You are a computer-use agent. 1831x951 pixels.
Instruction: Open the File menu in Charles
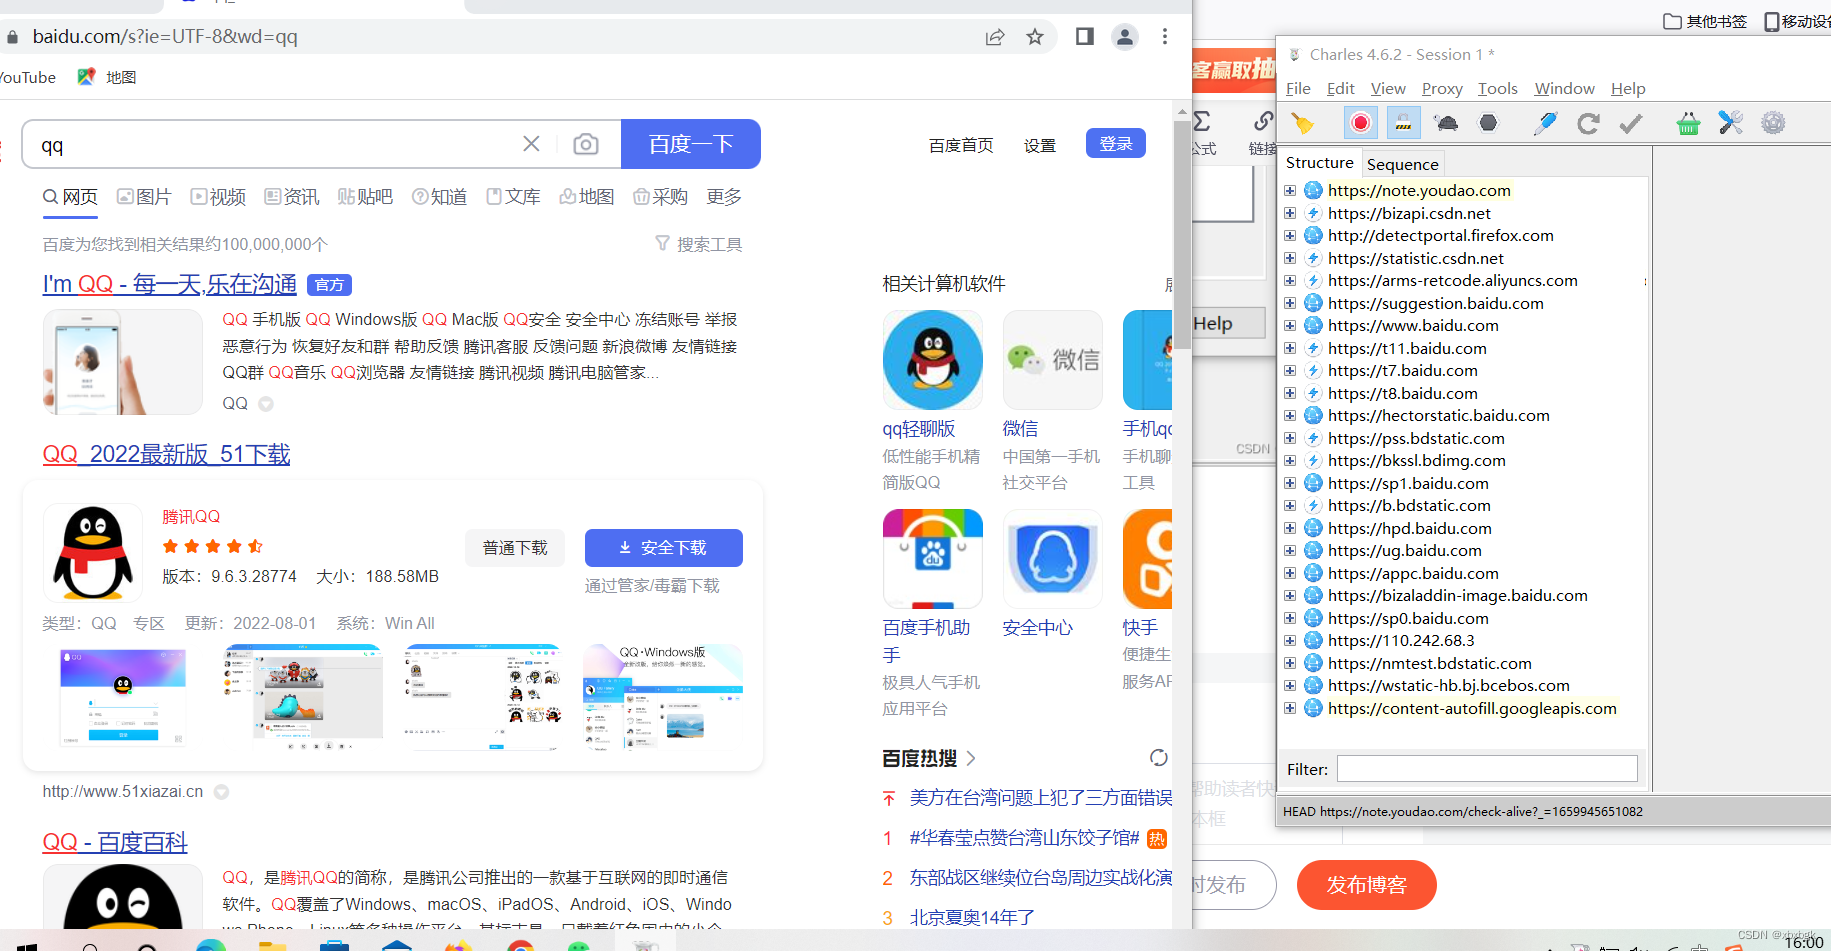click(x=1298, y=88)
